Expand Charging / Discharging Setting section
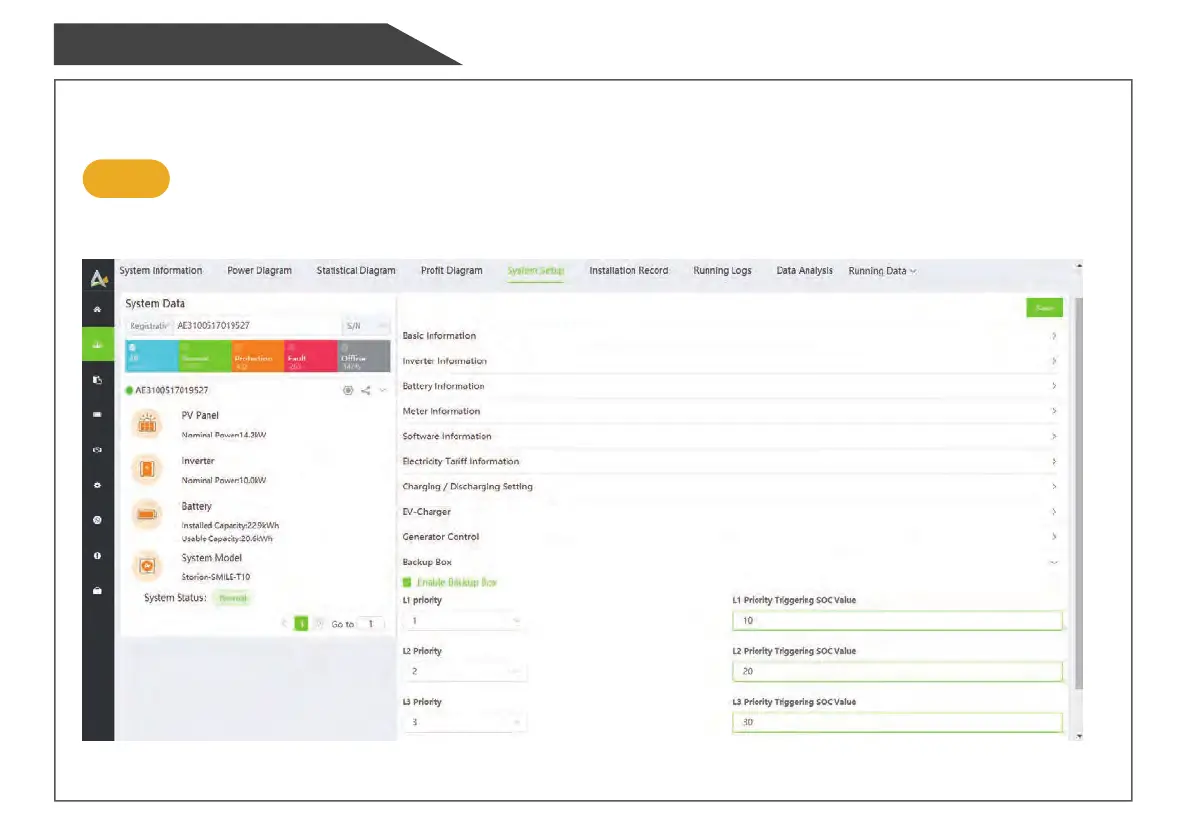Viewport: 1191px width, 839px height. pos(730,486)
